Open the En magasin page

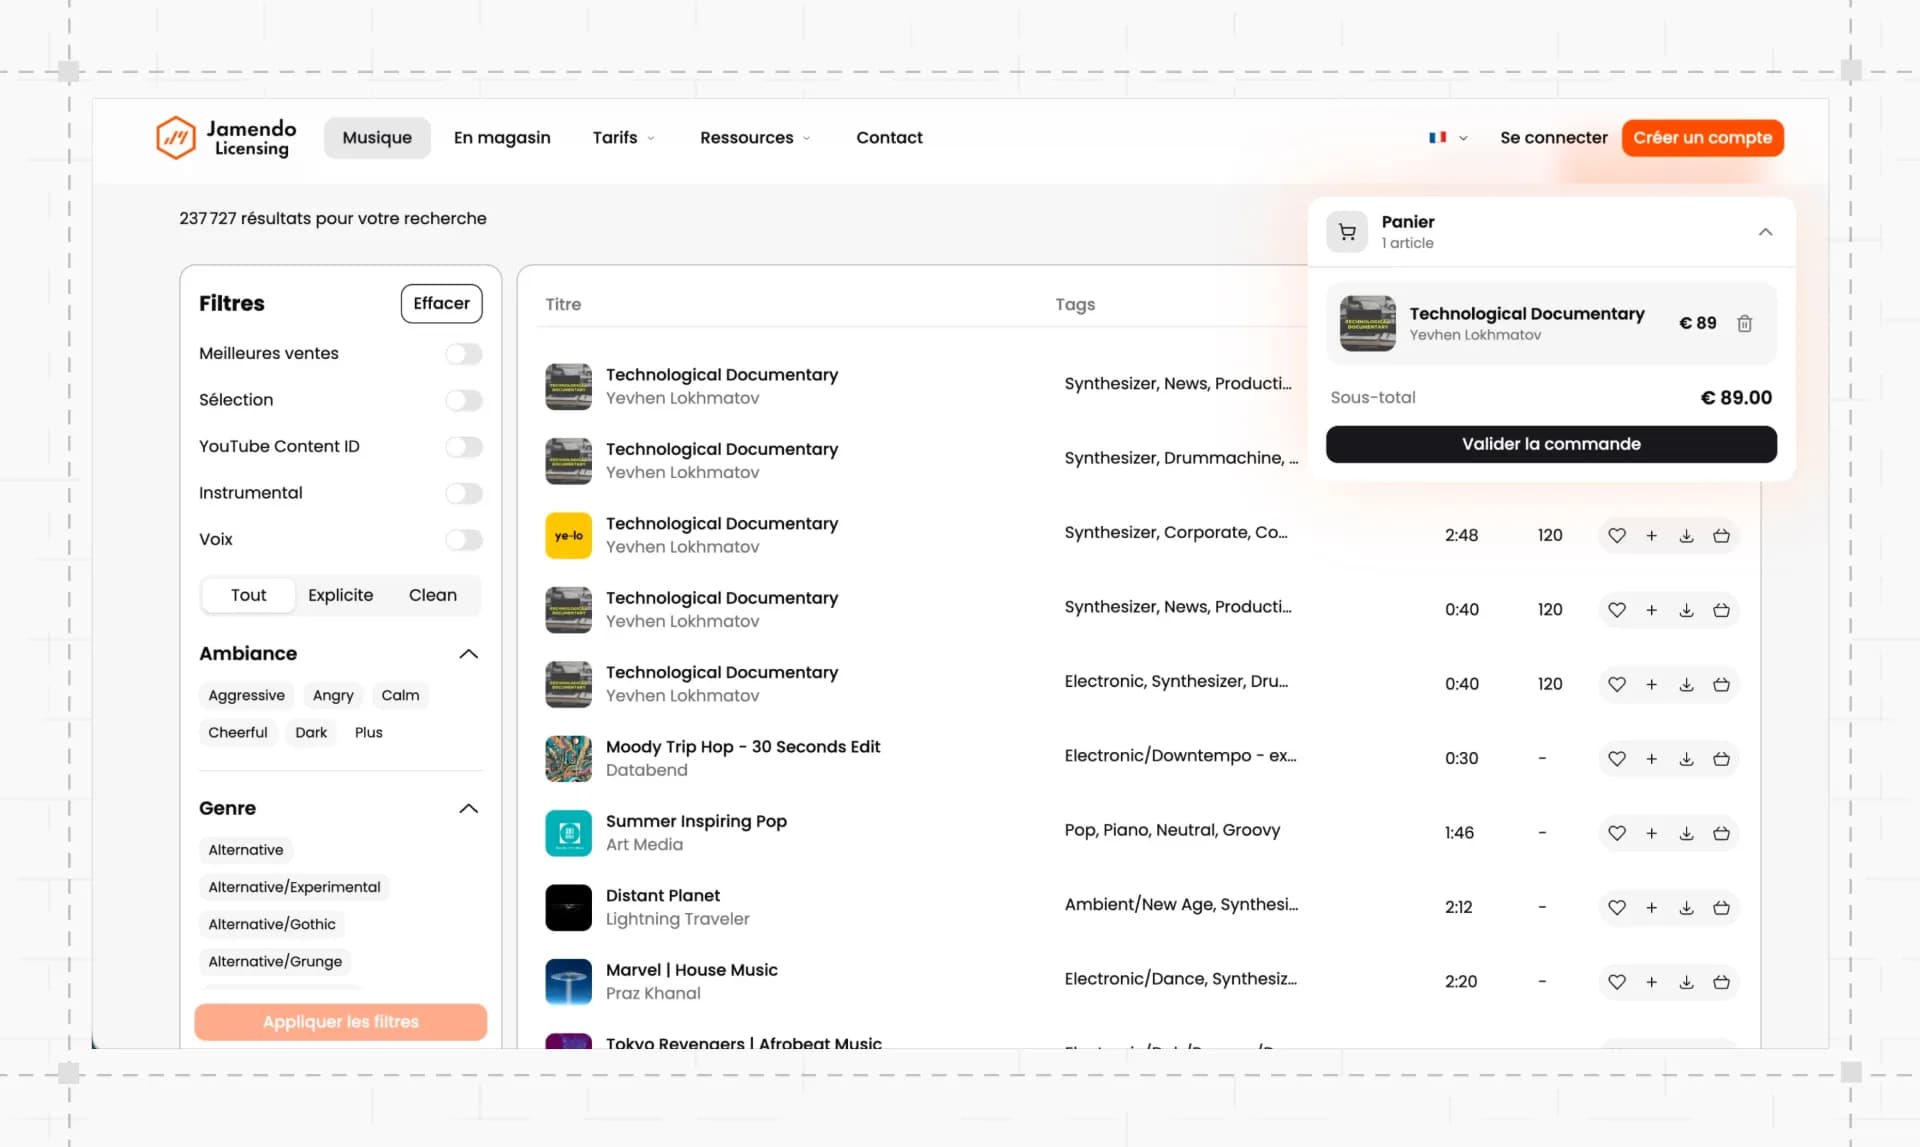(x=502, y=138)
